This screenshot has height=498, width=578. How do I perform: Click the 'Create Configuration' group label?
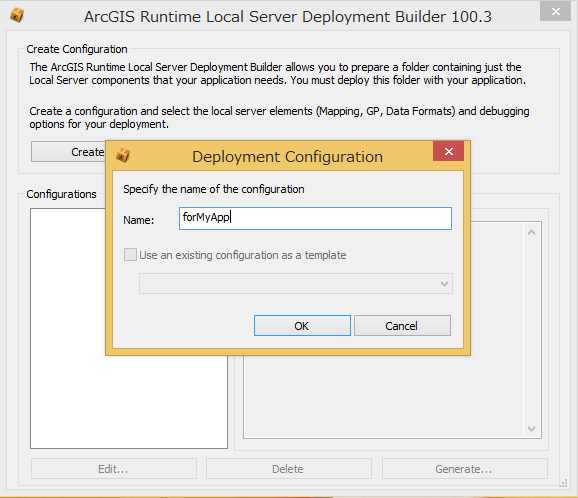[77, 49]
